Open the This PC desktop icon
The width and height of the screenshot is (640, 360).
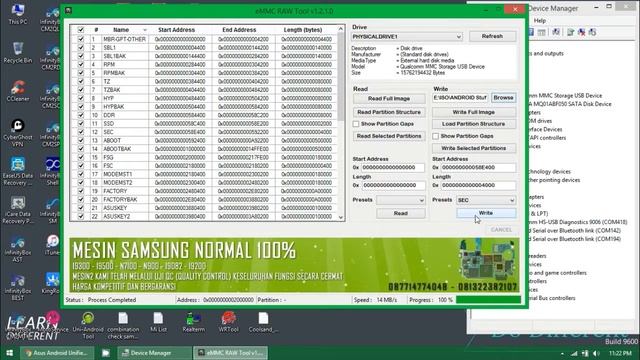18,13
